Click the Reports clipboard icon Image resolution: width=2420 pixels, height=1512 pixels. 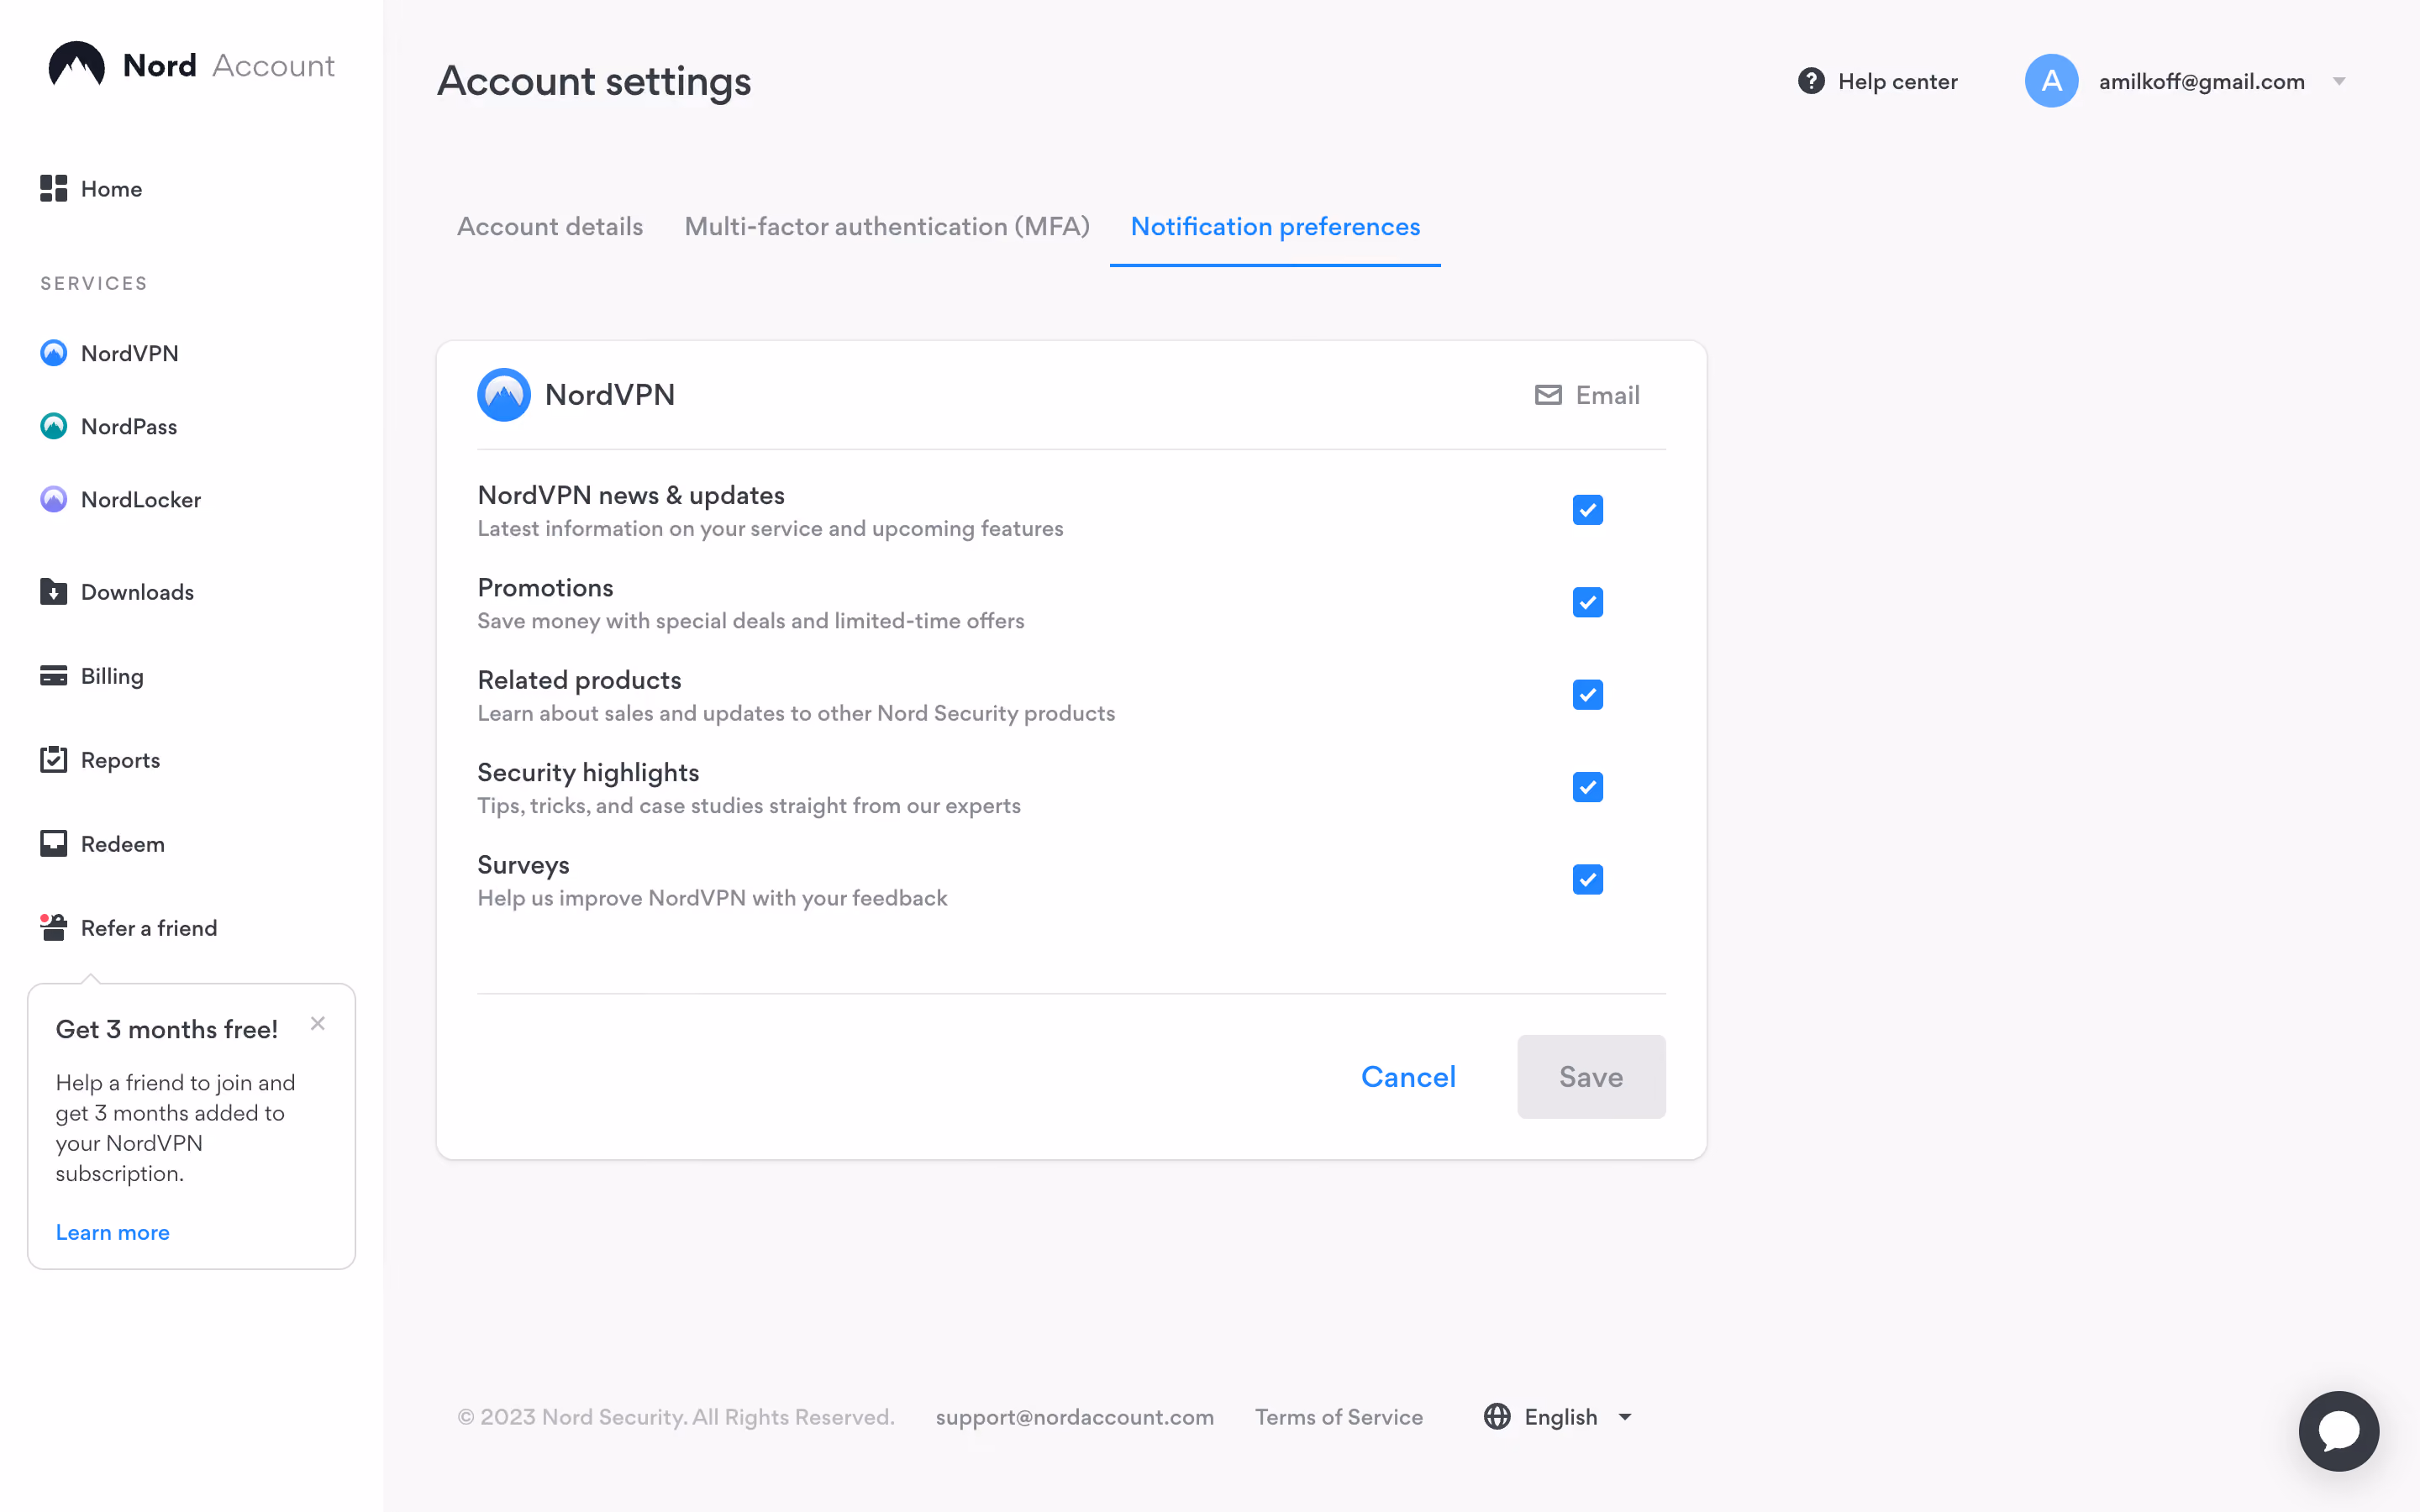[x=54, y=760]
